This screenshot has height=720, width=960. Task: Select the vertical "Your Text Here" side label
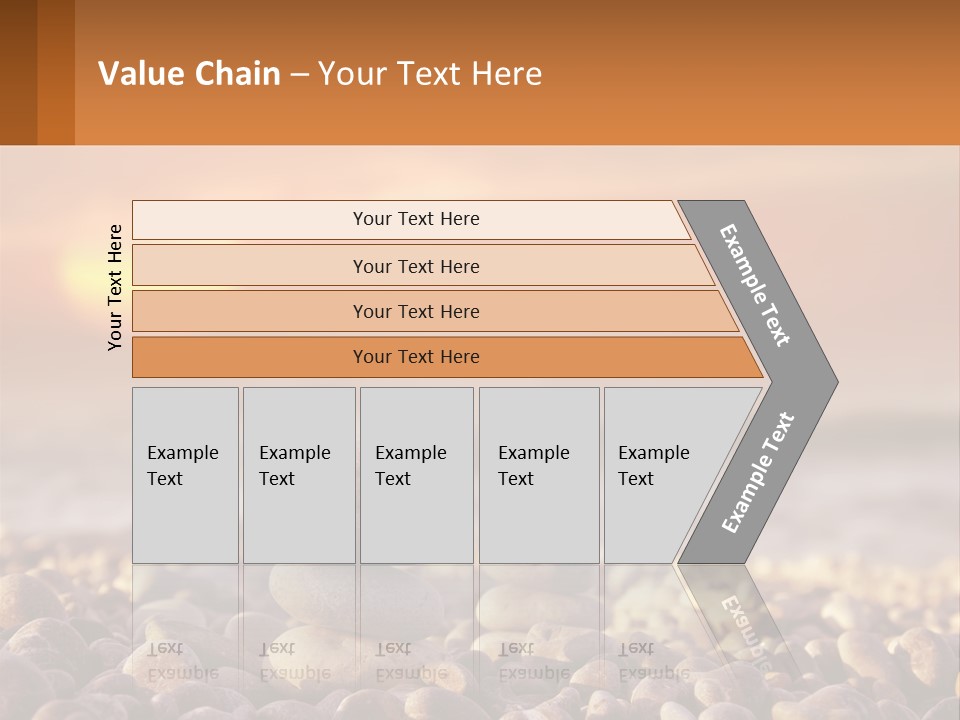[x=115, y=287]
